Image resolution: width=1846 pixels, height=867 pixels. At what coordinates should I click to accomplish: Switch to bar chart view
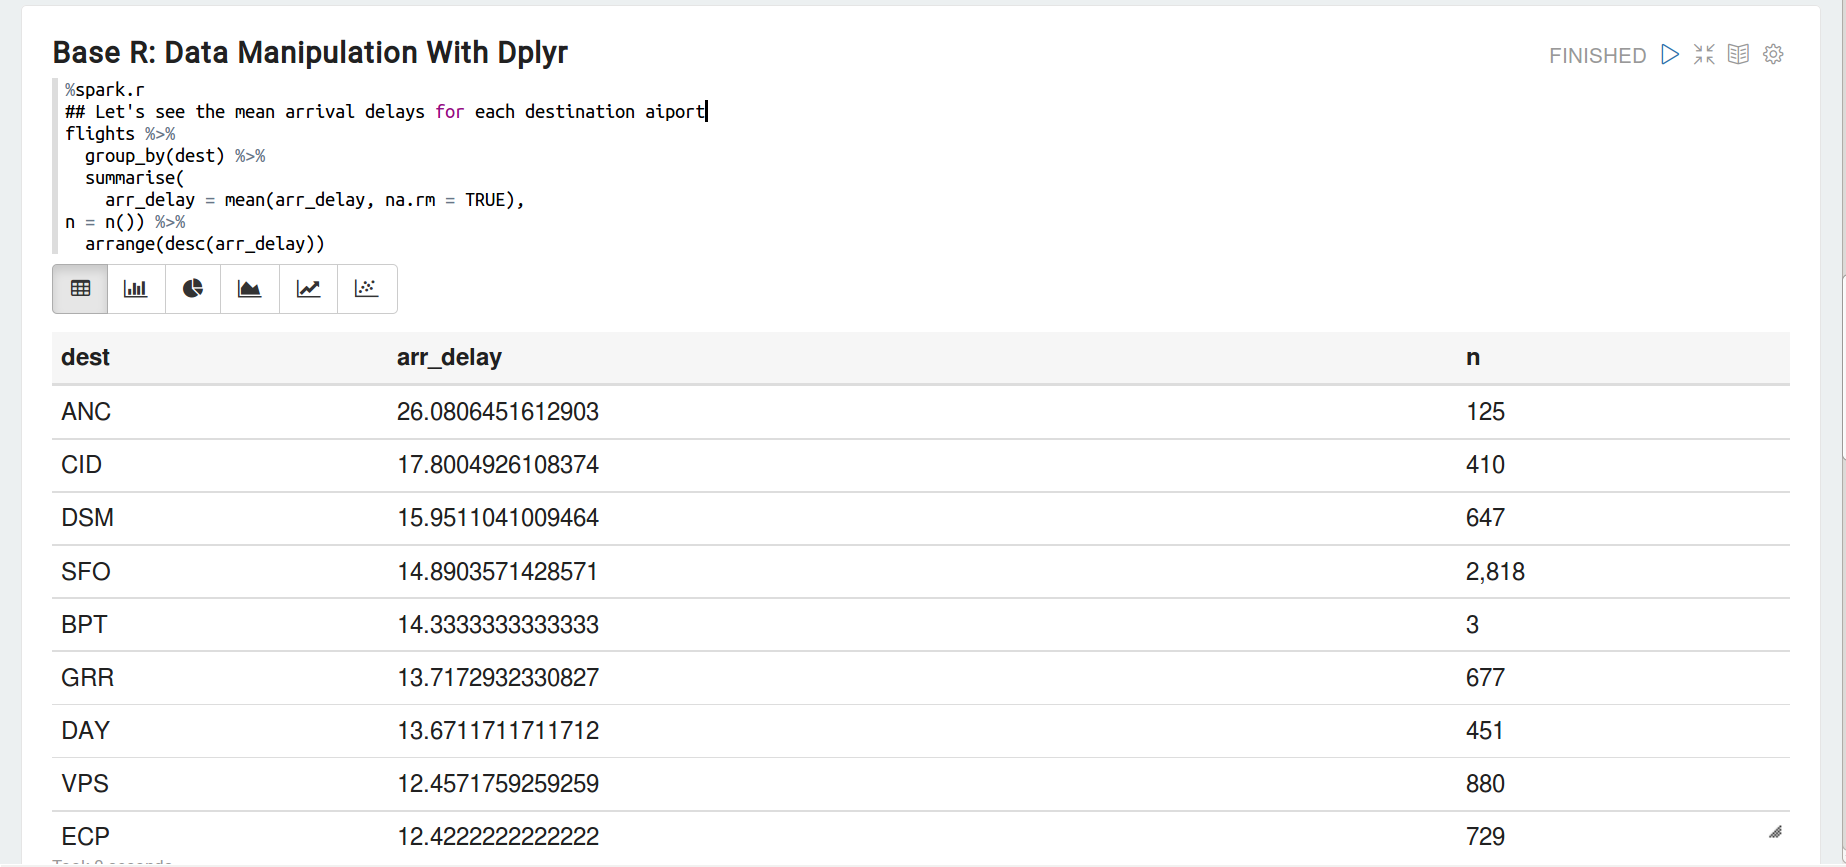pyautogui.click(x=136, y=289)
